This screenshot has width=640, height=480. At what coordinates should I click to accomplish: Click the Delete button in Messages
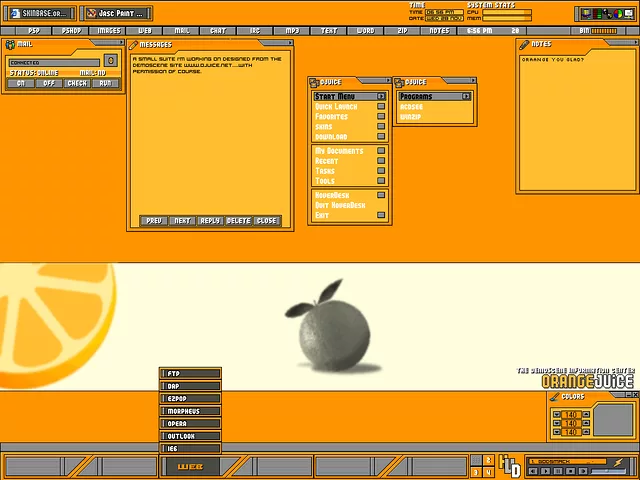[x=238, y=220]
